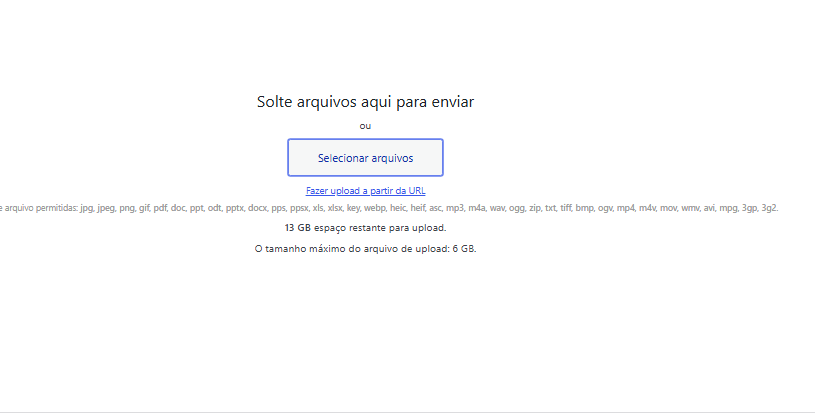Click the 'ou' separator text
Viewport: 815px width, 418px height.
[365, 126]
